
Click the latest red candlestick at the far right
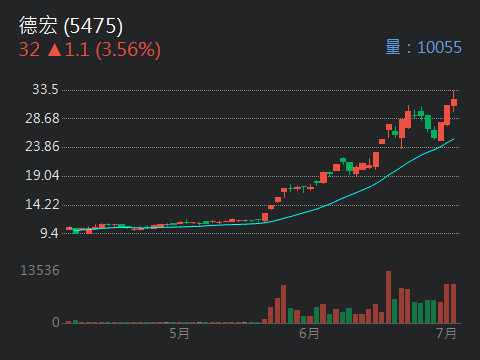click(454, 102)
